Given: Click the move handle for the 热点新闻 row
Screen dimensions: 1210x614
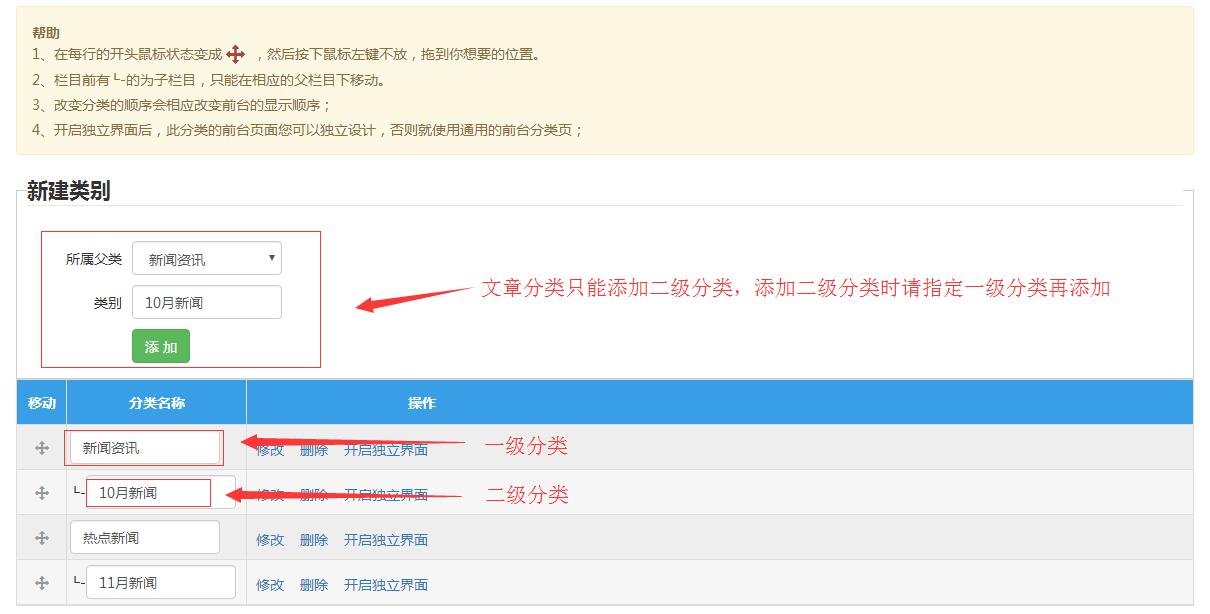Looking at the screenshot, I should (42, 538).
